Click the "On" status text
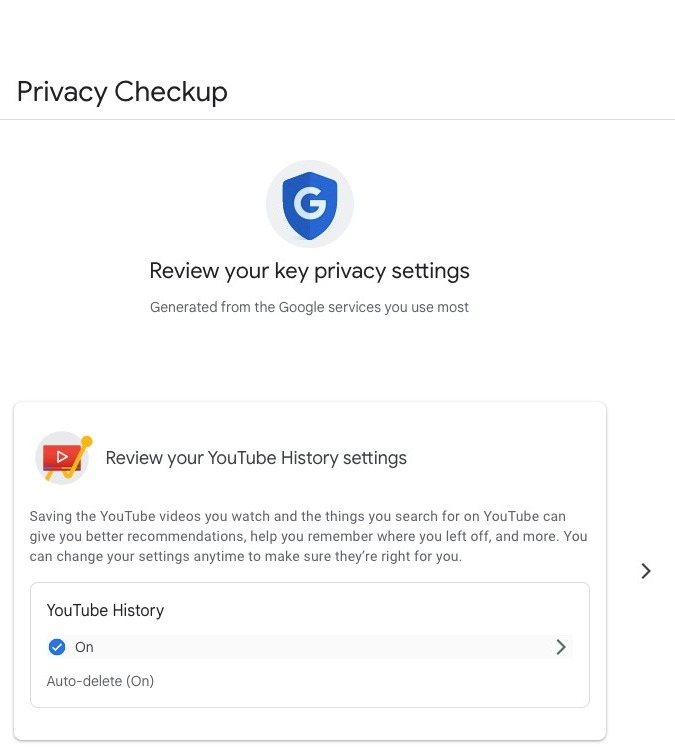 84,647
